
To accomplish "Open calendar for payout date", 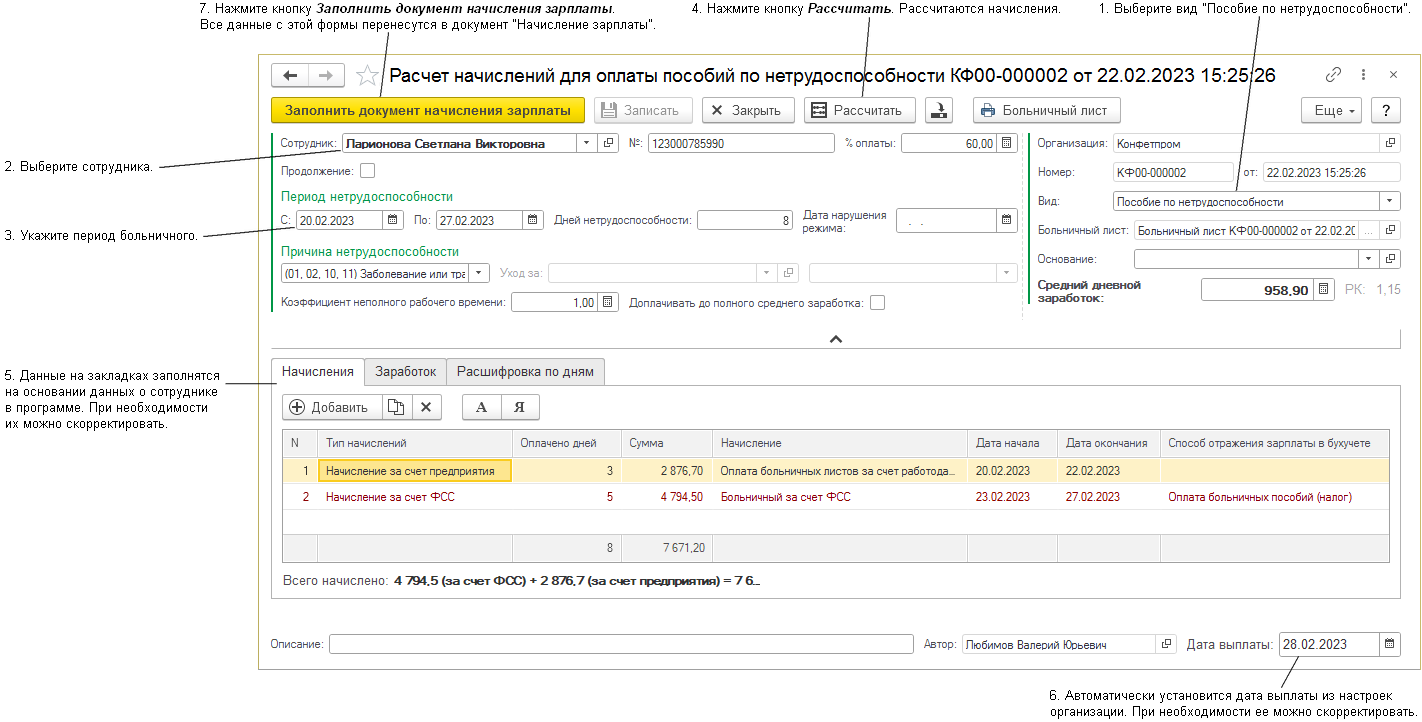I will (x=1391, y=645).
